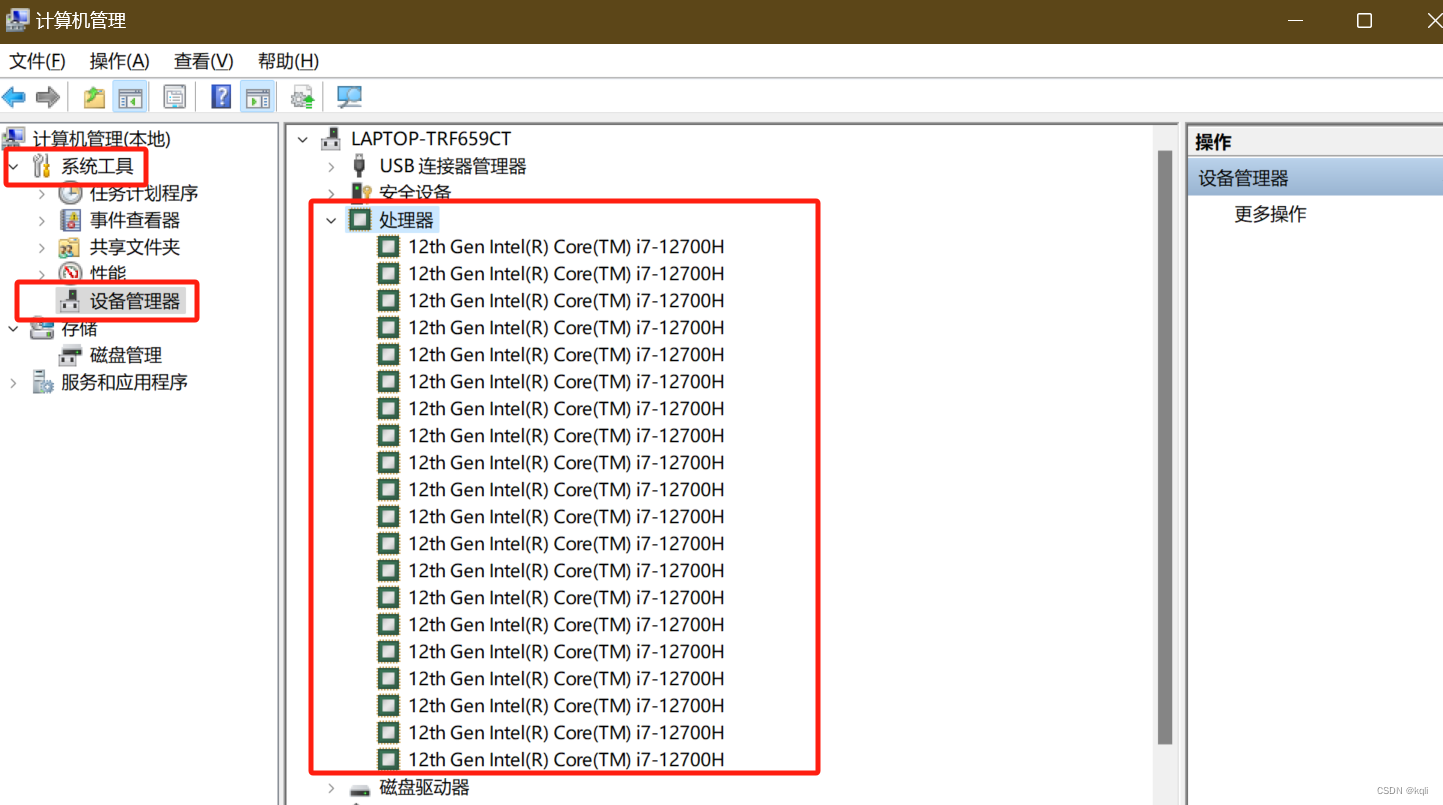Expand the 服务和应用程序 node arrow
This screenshot has height=805, width=1443.
pyautogui.click(x=13, y=382)
